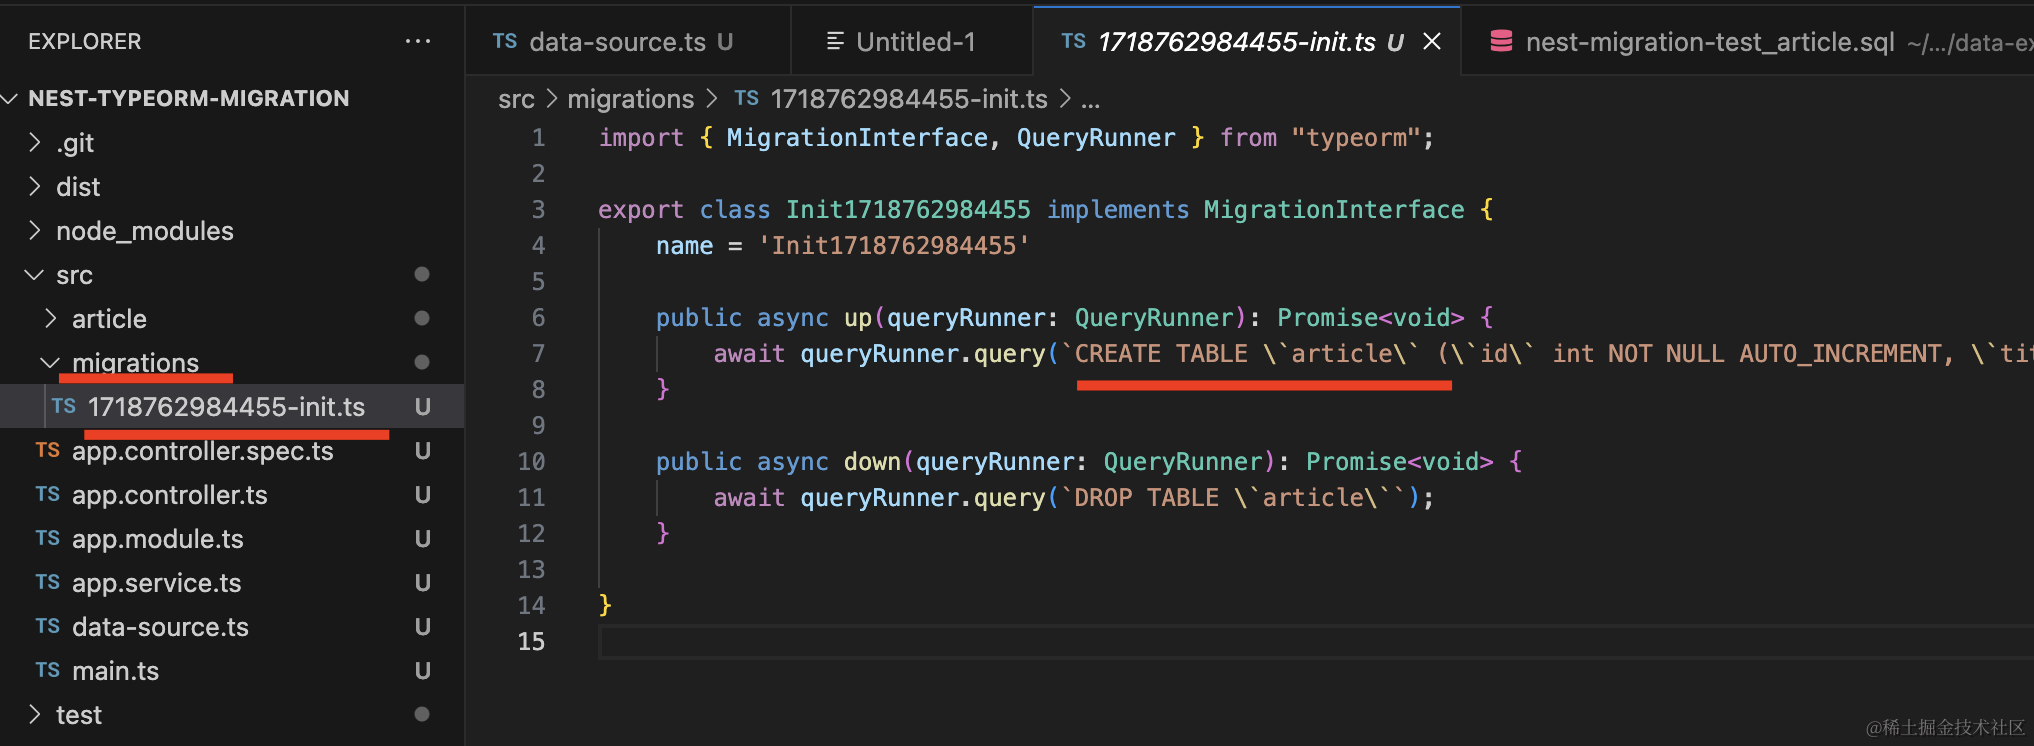Collapse the NEST-TYPEORM-MIGRATION root folder

pyautogui.click(x=11, y=99)
